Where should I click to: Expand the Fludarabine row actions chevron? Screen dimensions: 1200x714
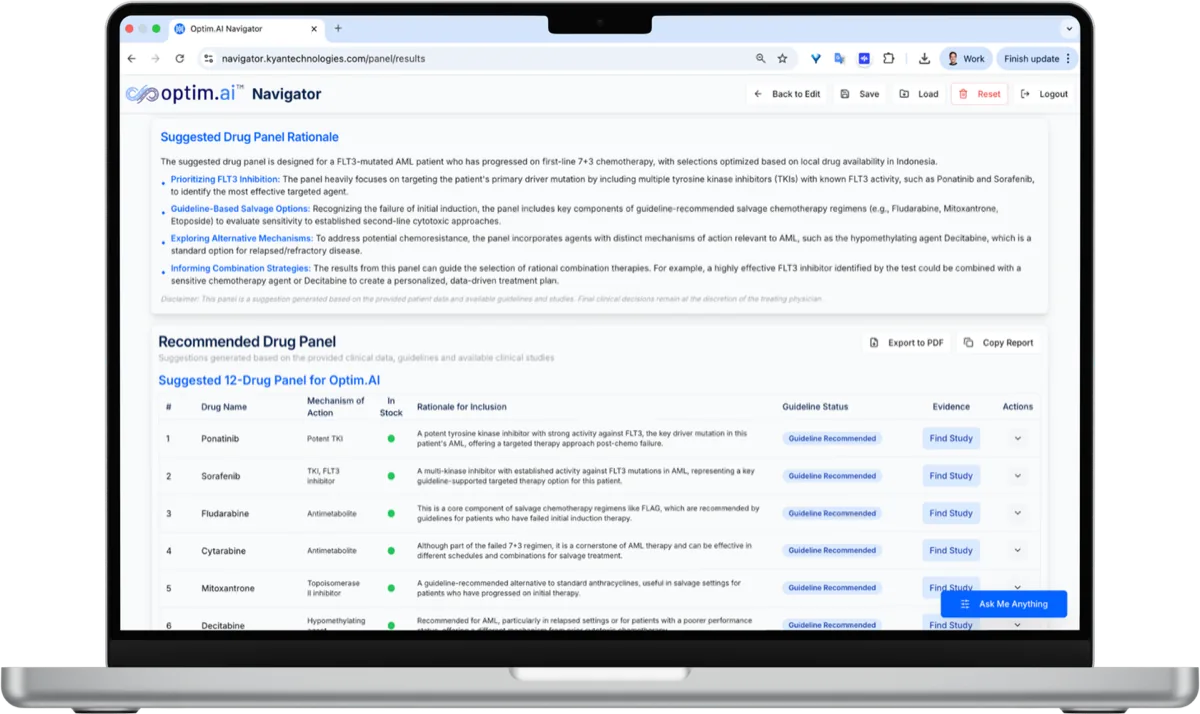click(1018, 513)
